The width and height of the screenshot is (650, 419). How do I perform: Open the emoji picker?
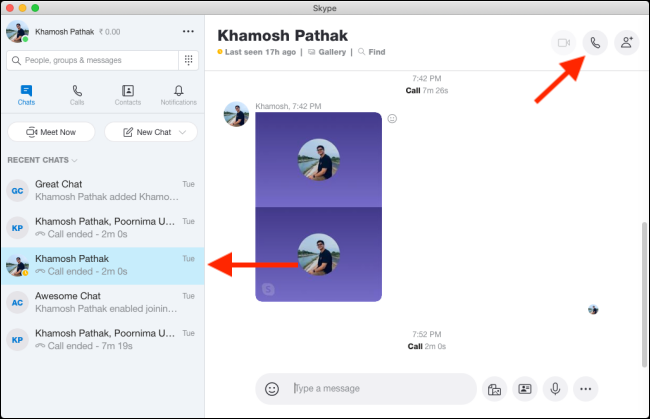(x=271, y=388)
